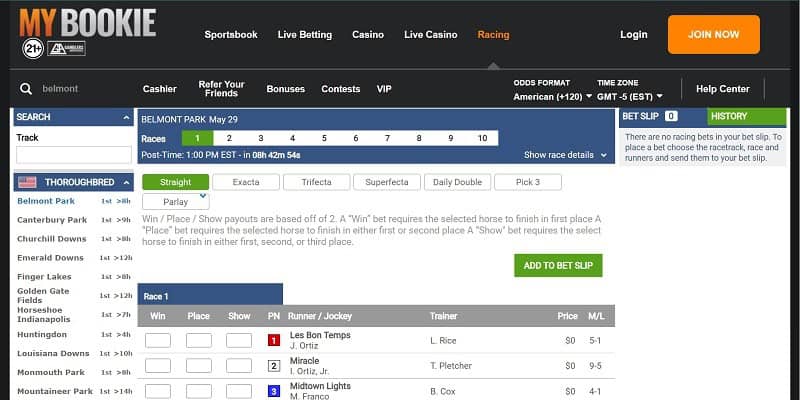The image size is (800, 400).
Task: Select race 1
Action: (197, 138)
